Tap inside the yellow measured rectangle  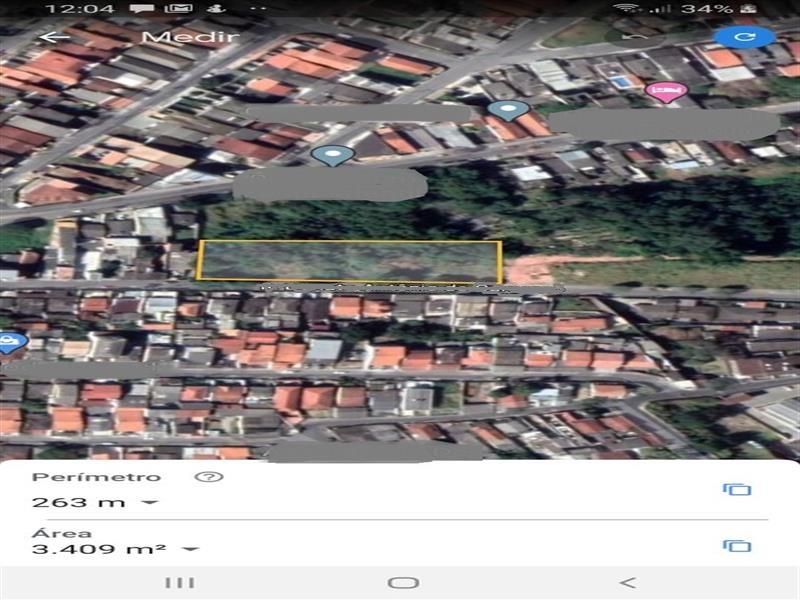pyautogui.click(x=349, y=260)
